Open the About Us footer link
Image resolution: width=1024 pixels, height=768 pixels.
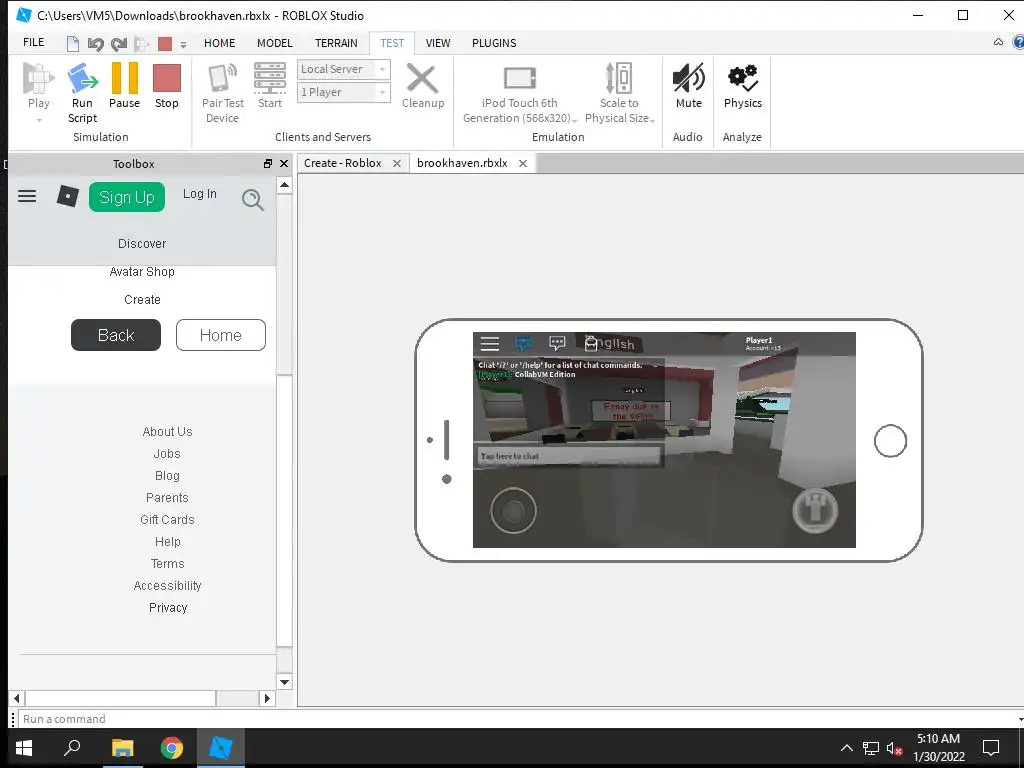pos(167,432)
